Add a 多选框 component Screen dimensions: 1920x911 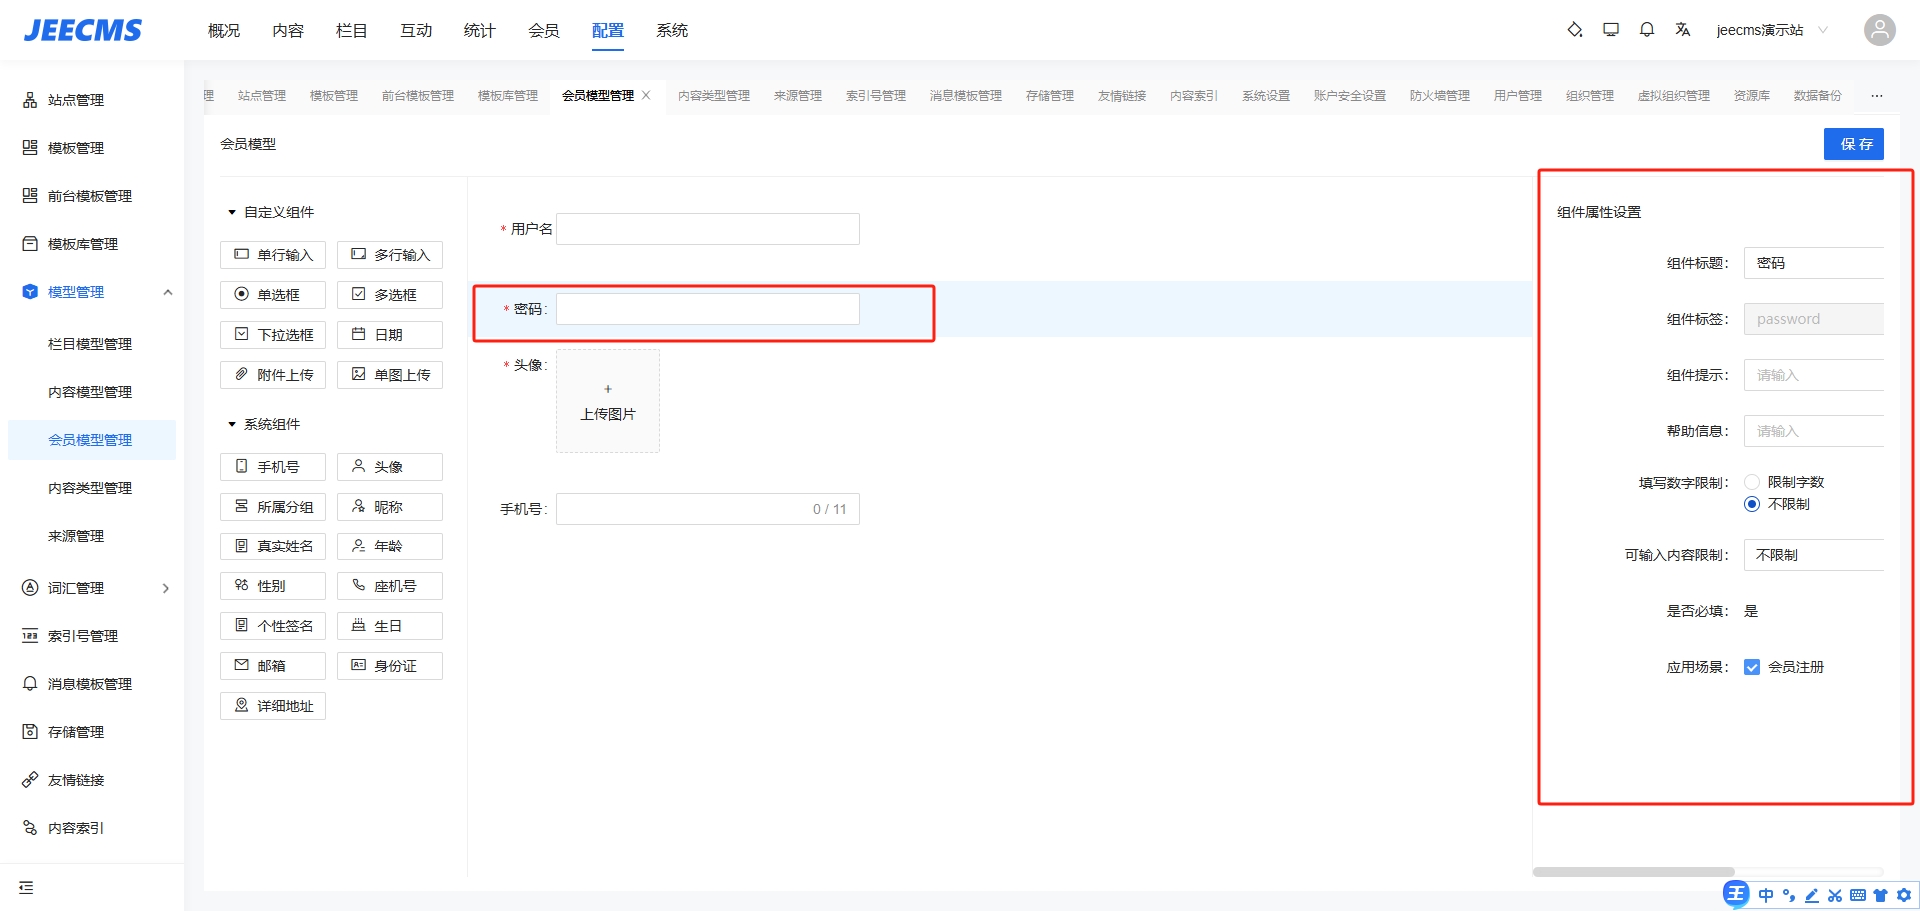(390, 295)
